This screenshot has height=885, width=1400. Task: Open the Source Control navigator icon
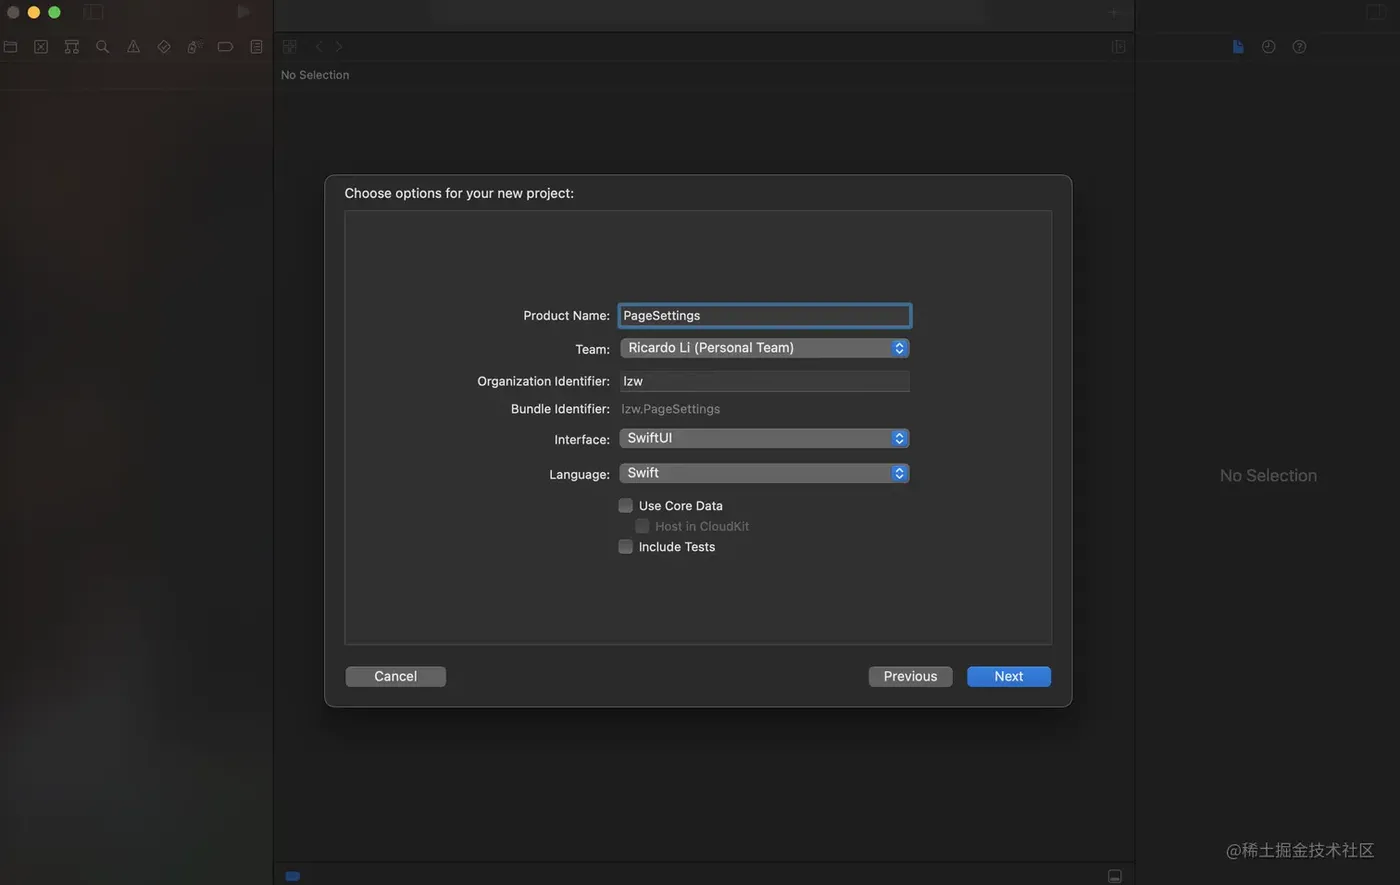point(41,46)
